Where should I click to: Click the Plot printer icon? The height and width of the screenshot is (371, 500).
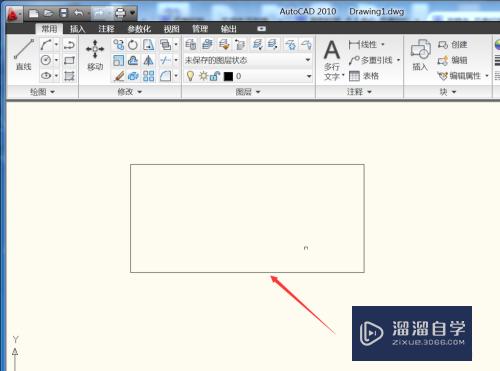[120, 13]
